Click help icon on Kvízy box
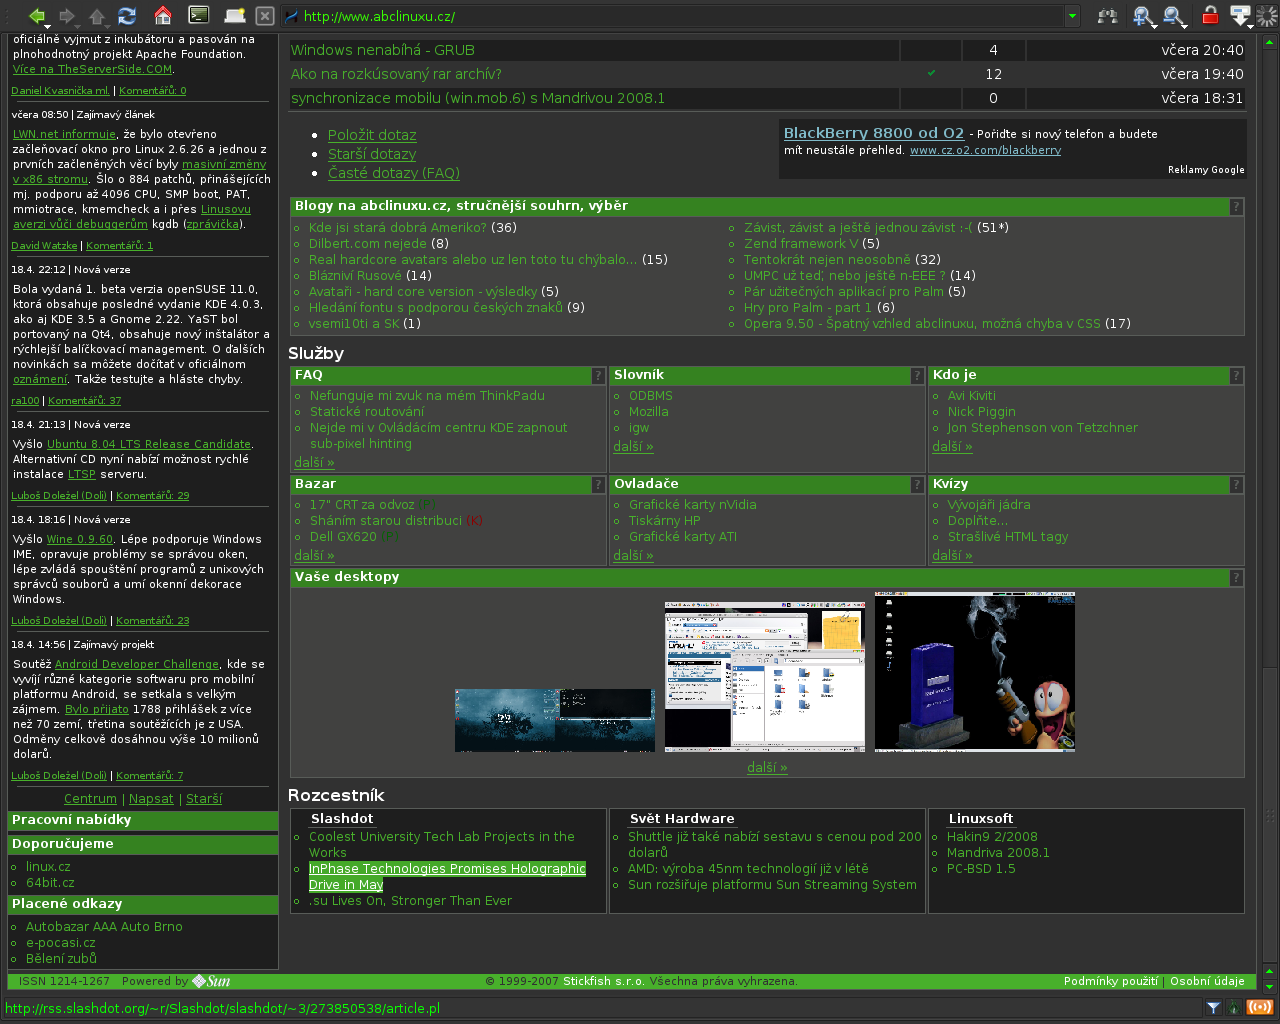The width and height of the screenshot is (1280, 1024). tap(1236, 485)
